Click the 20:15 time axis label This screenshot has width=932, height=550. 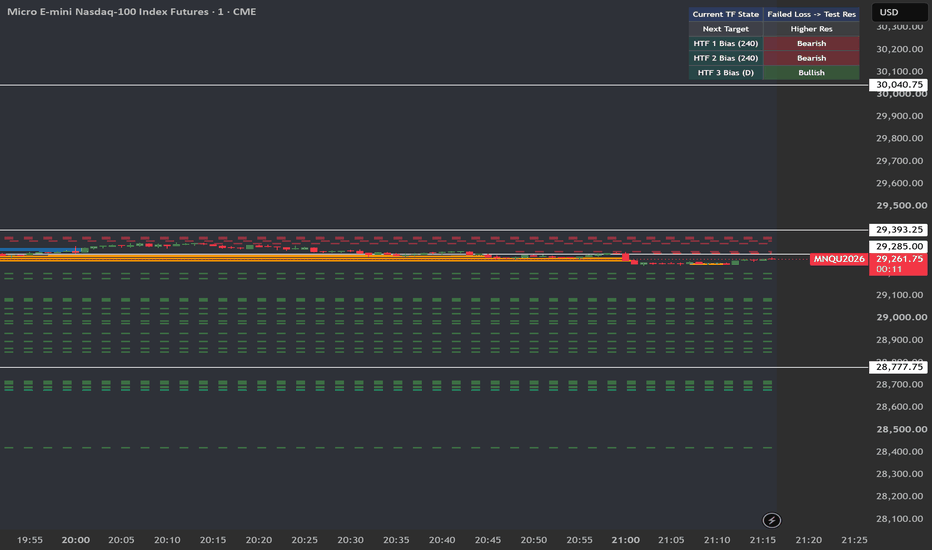pyautogui.click(x=213, y=540)
